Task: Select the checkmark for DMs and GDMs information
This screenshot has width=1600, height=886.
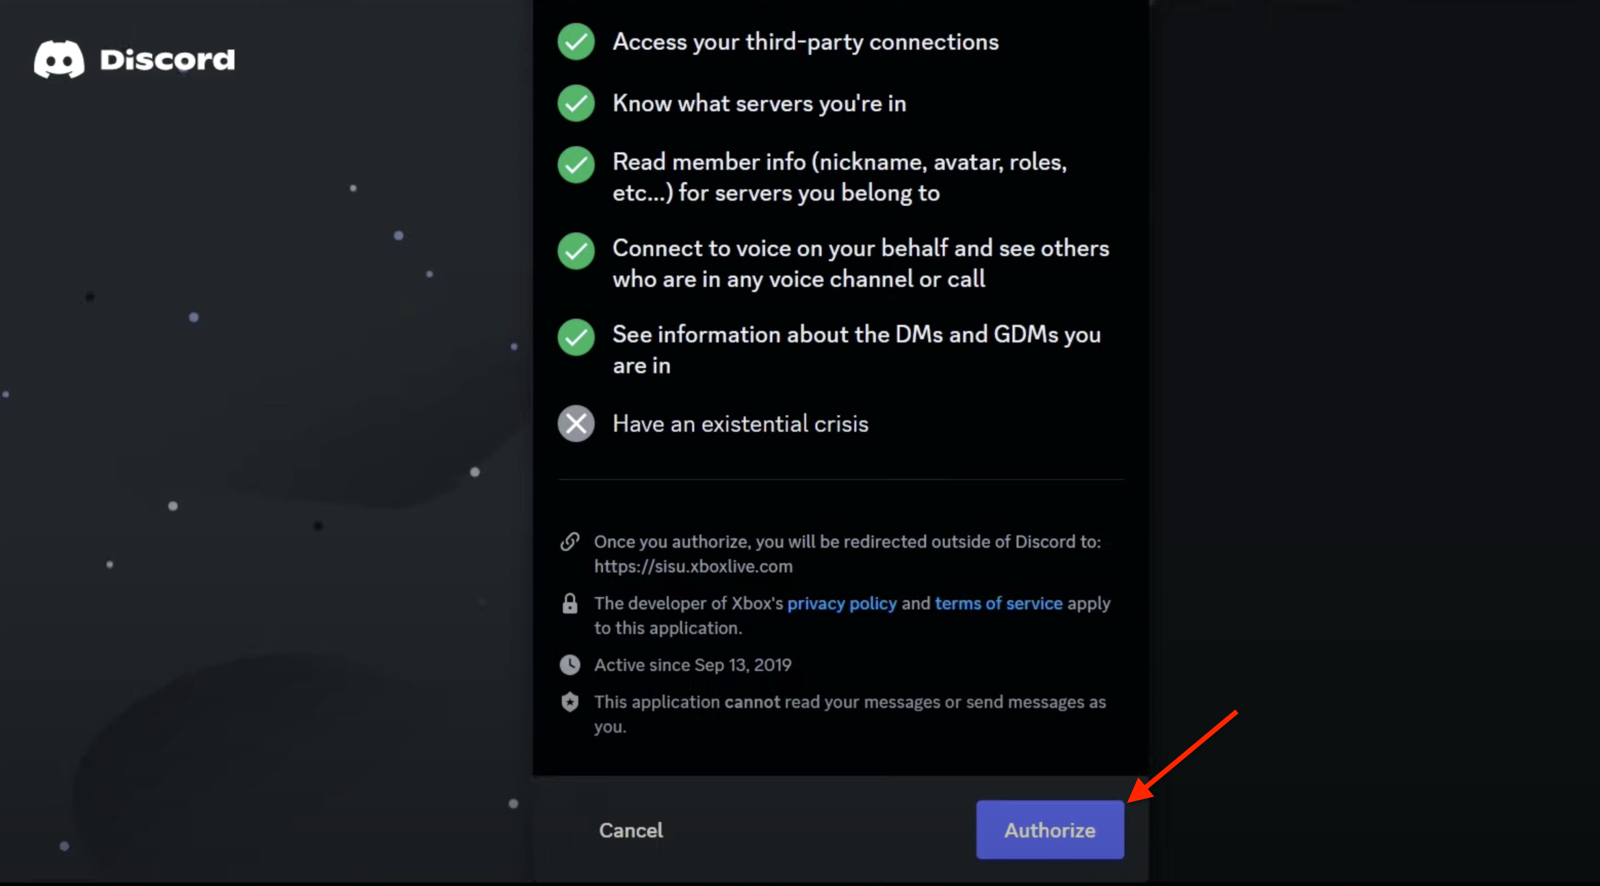Action: click(576, 337)
